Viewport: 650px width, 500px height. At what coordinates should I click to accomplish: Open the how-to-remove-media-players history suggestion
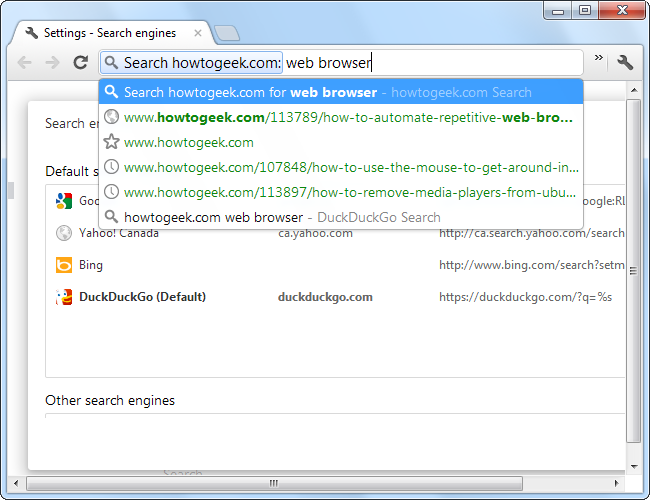341,192
